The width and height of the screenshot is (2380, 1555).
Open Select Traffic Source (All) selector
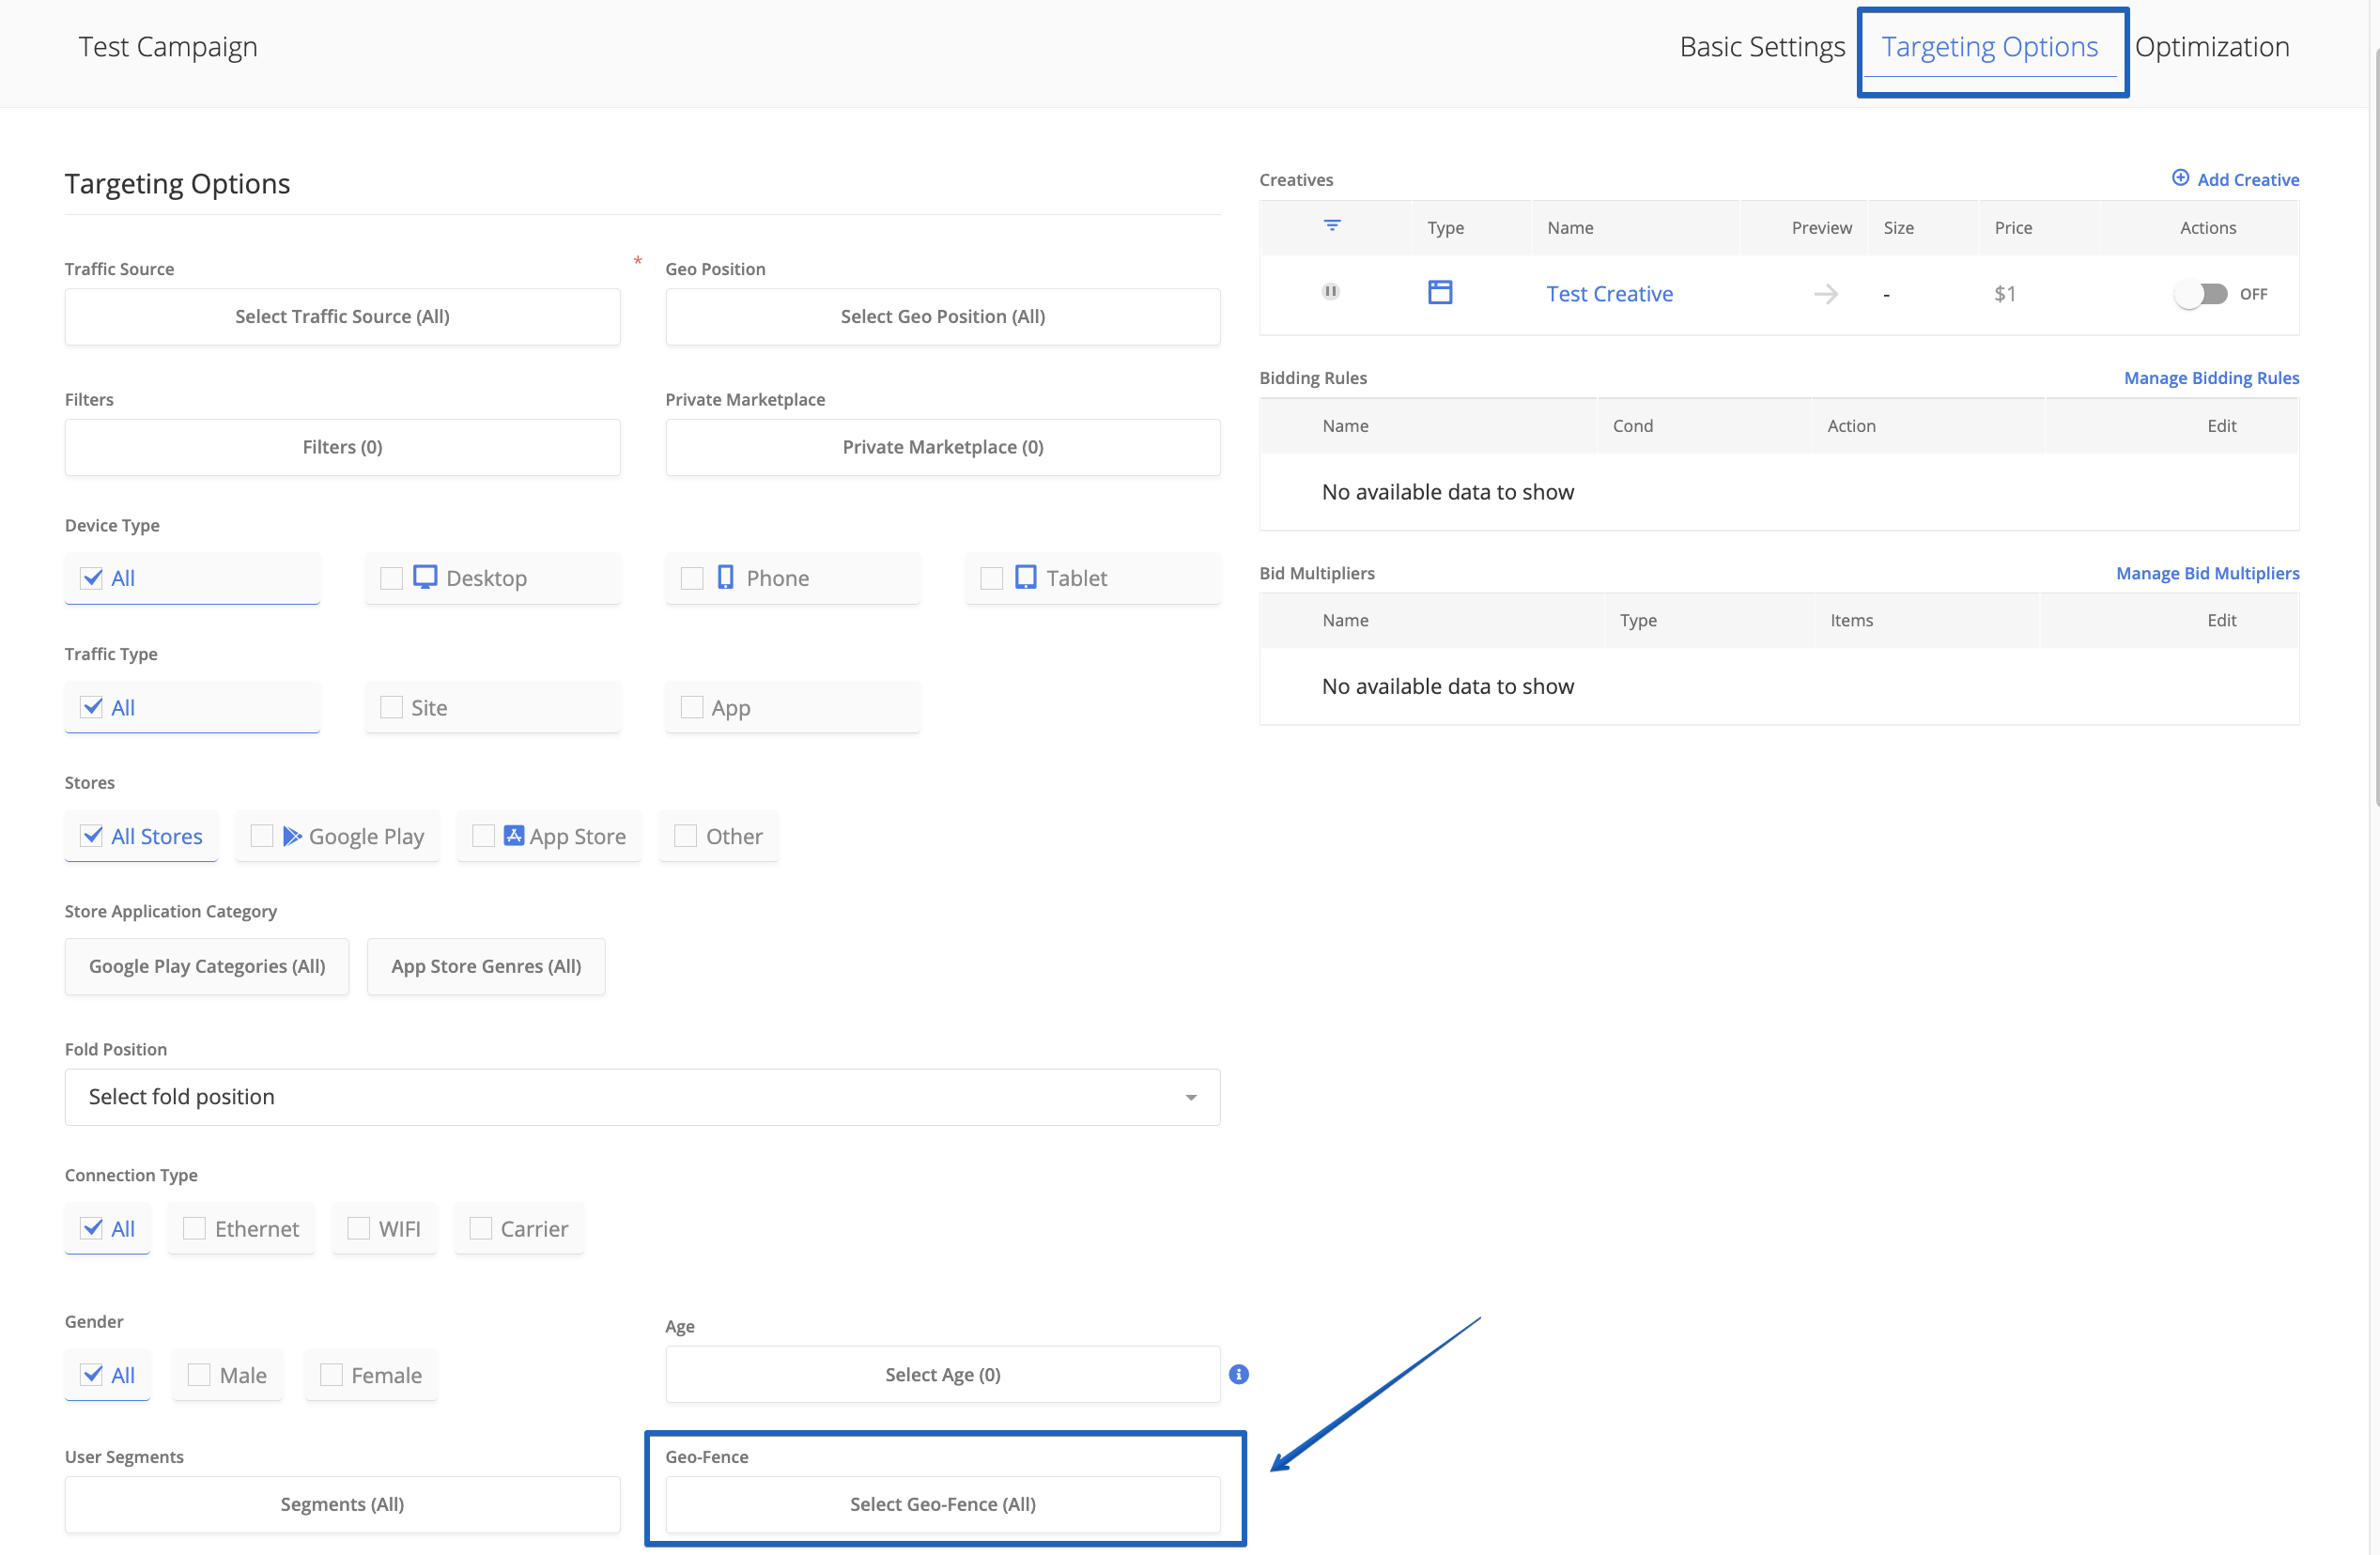pyautogui.click(x=342, y=317)
